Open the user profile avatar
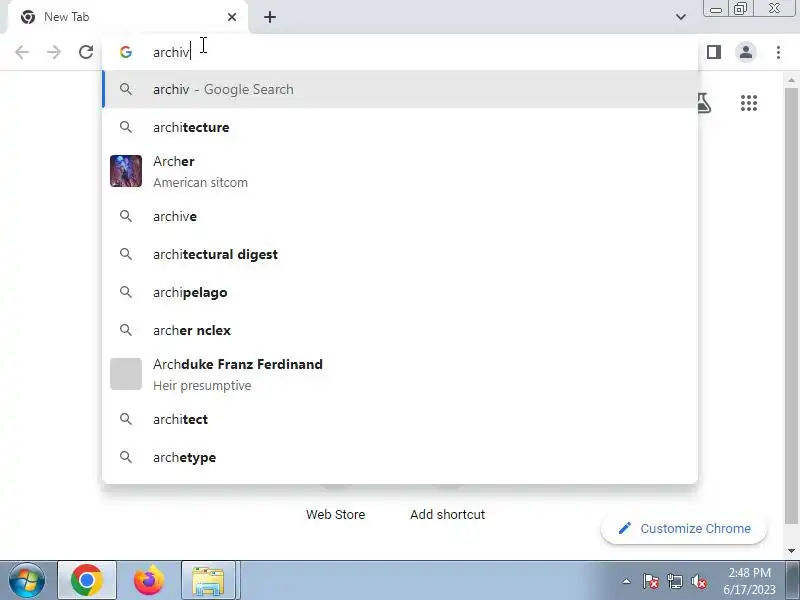The width and height of the screenshot is (800, 600). pos(746,52)
